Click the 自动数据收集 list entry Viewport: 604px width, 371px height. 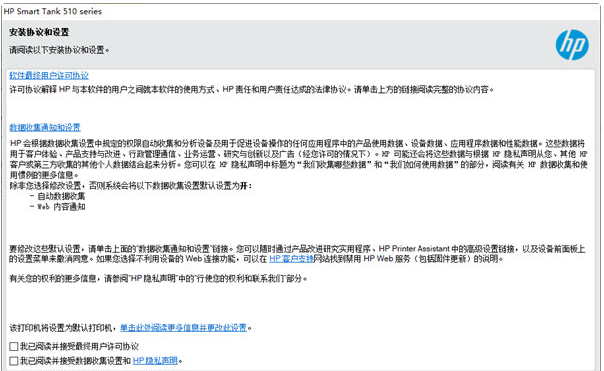click(x=61, y=196)
